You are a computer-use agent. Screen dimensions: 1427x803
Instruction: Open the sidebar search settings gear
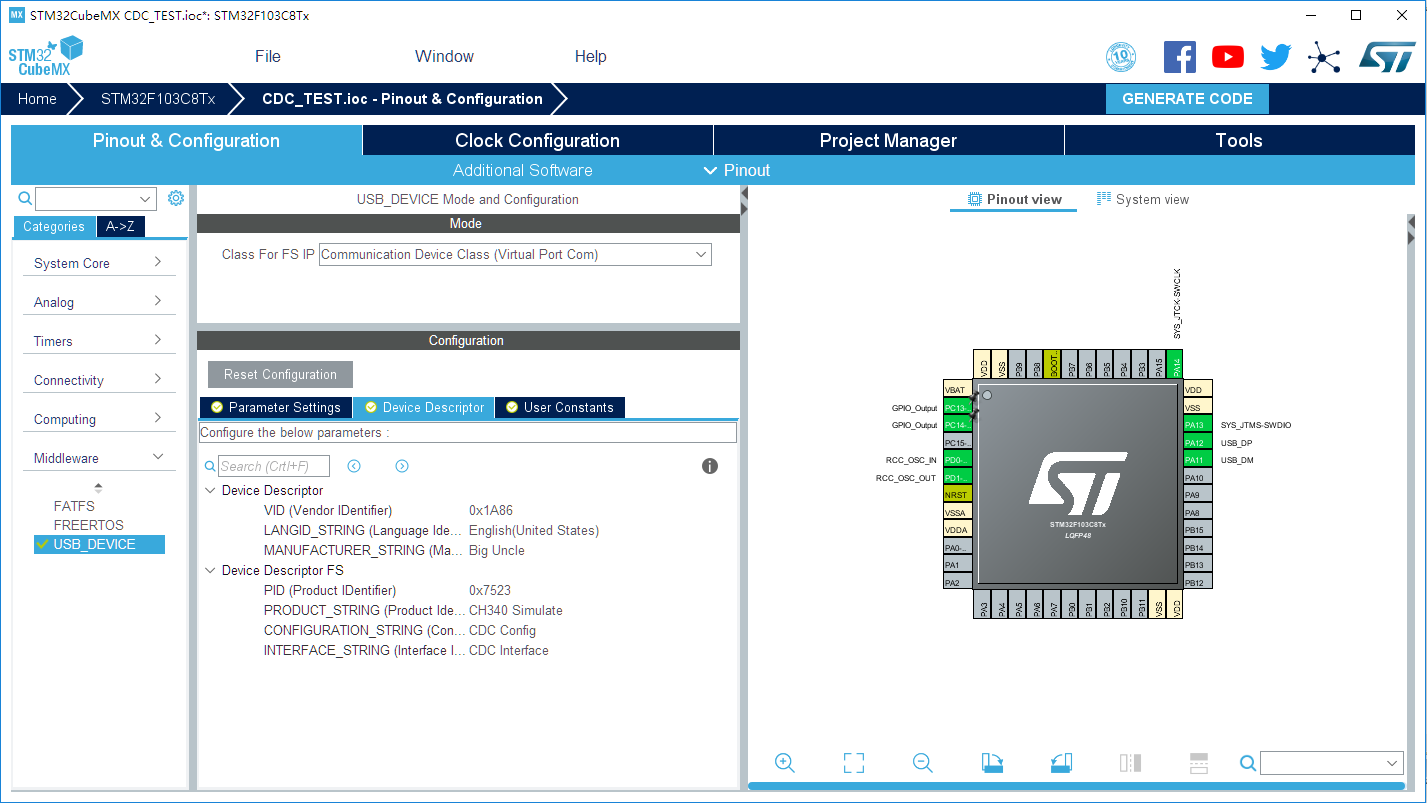click(176, 198)
